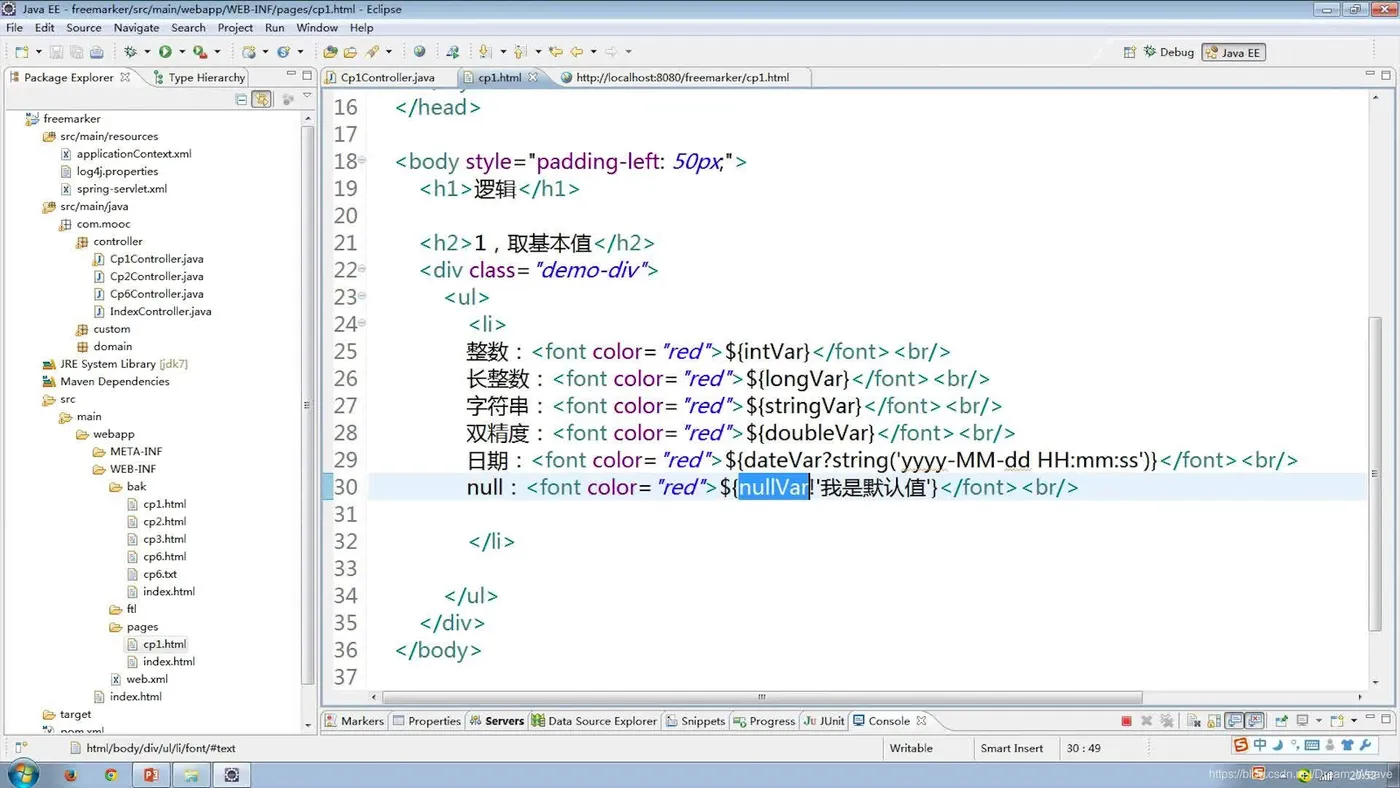This screenshot has height=788, width=1400.
Task: Open the Window menu
Action: (317, 28)
